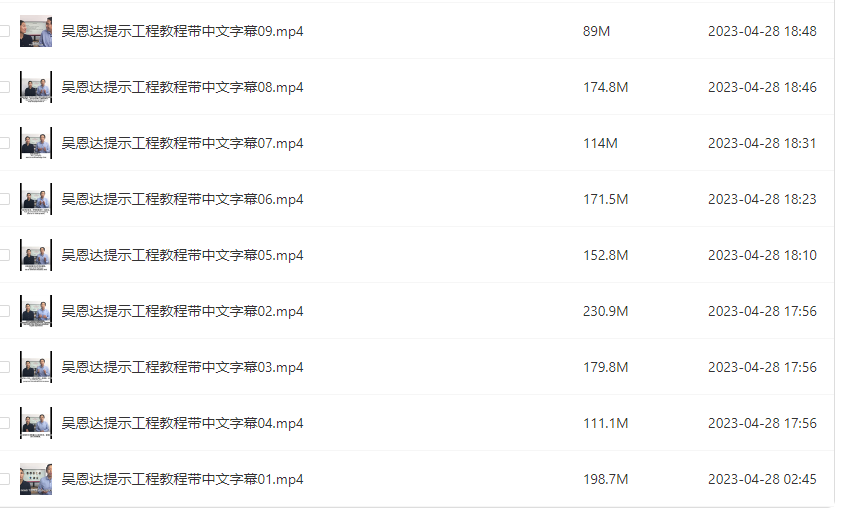Click thumbnail of video 08.mp4
The image size is (841, 508).
pos(35,87)
